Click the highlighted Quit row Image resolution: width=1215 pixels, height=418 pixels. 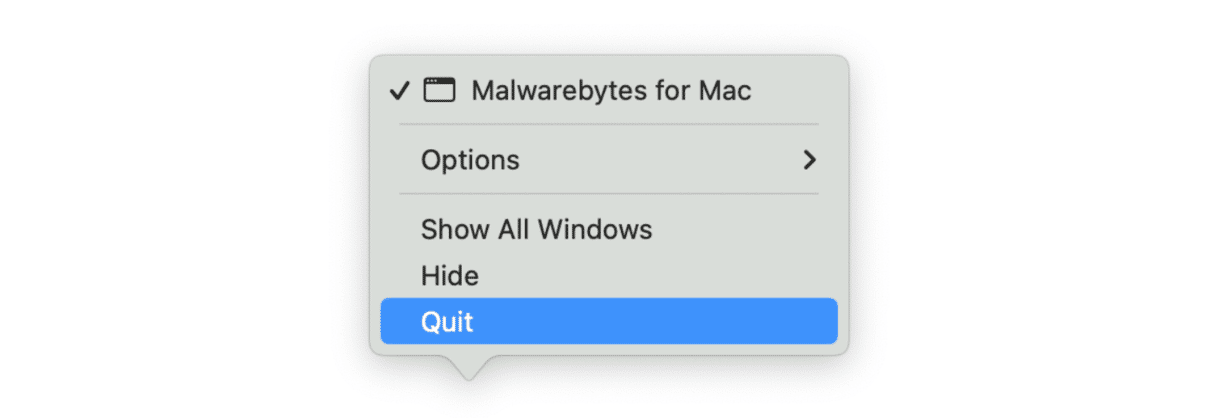click(x=608, y=322)
